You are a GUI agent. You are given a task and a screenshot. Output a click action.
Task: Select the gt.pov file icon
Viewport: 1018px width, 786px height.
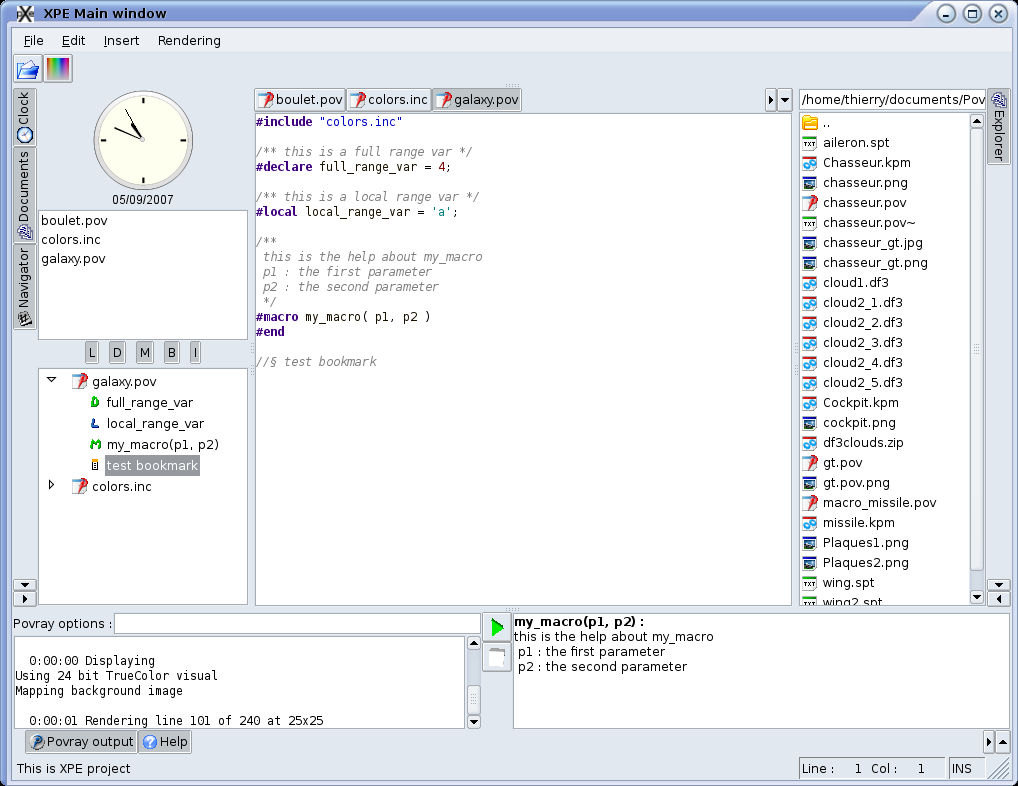pos(810,463)
